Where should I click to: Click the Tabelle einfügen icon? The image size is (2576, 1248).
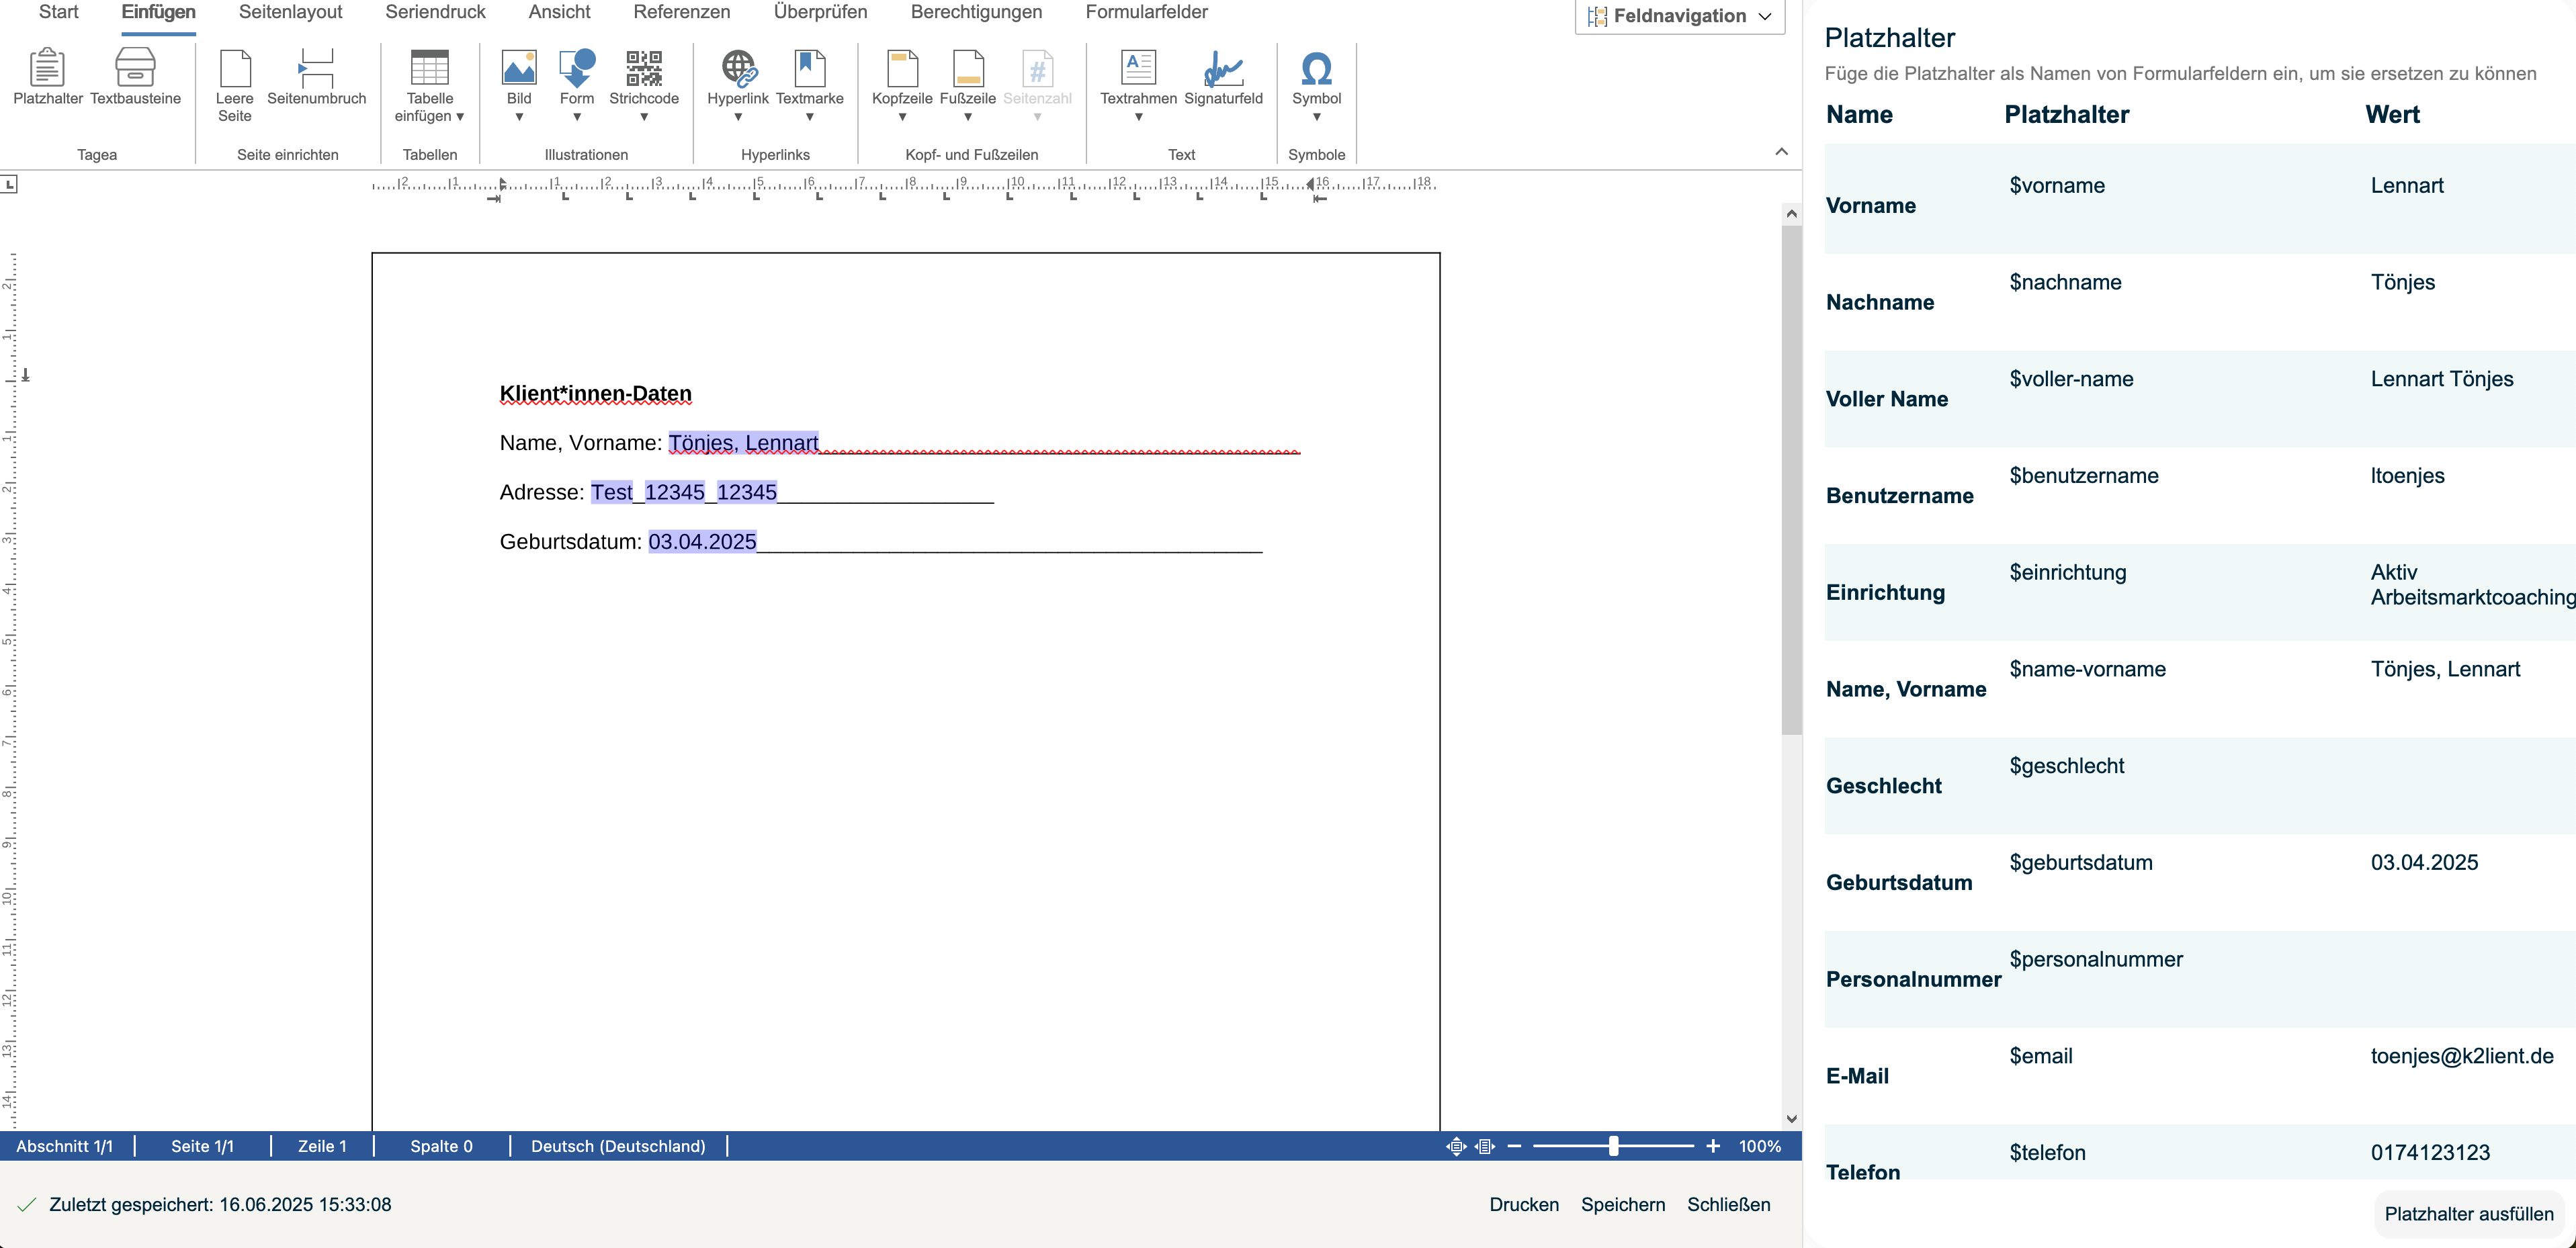click(x=430, y=68)
